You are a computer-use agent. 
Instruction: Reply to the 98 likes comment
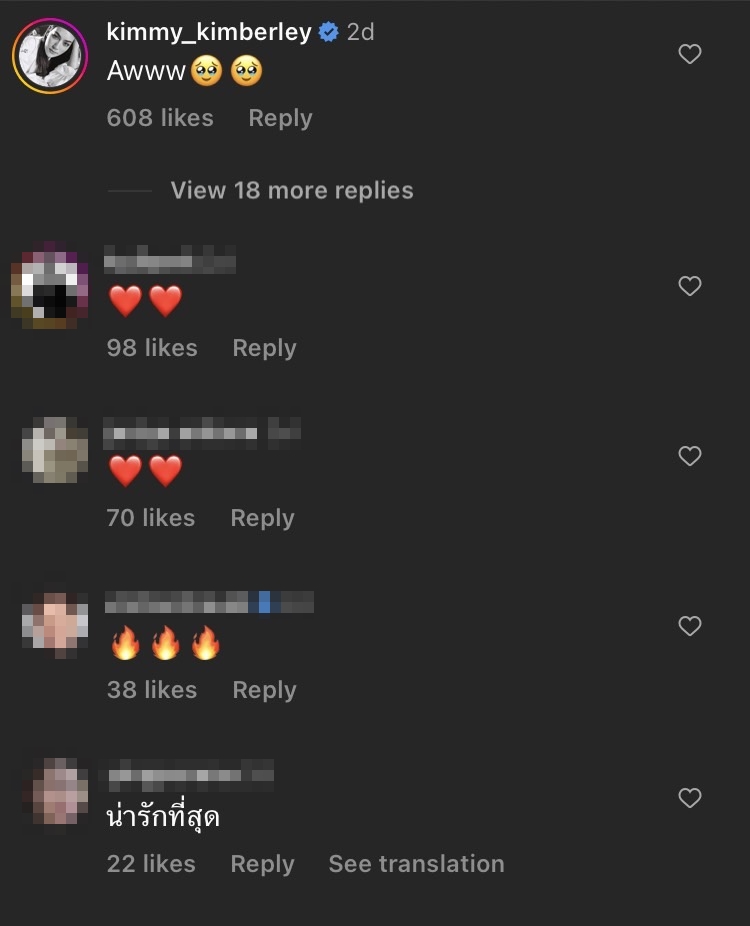[x=264, y=348]
